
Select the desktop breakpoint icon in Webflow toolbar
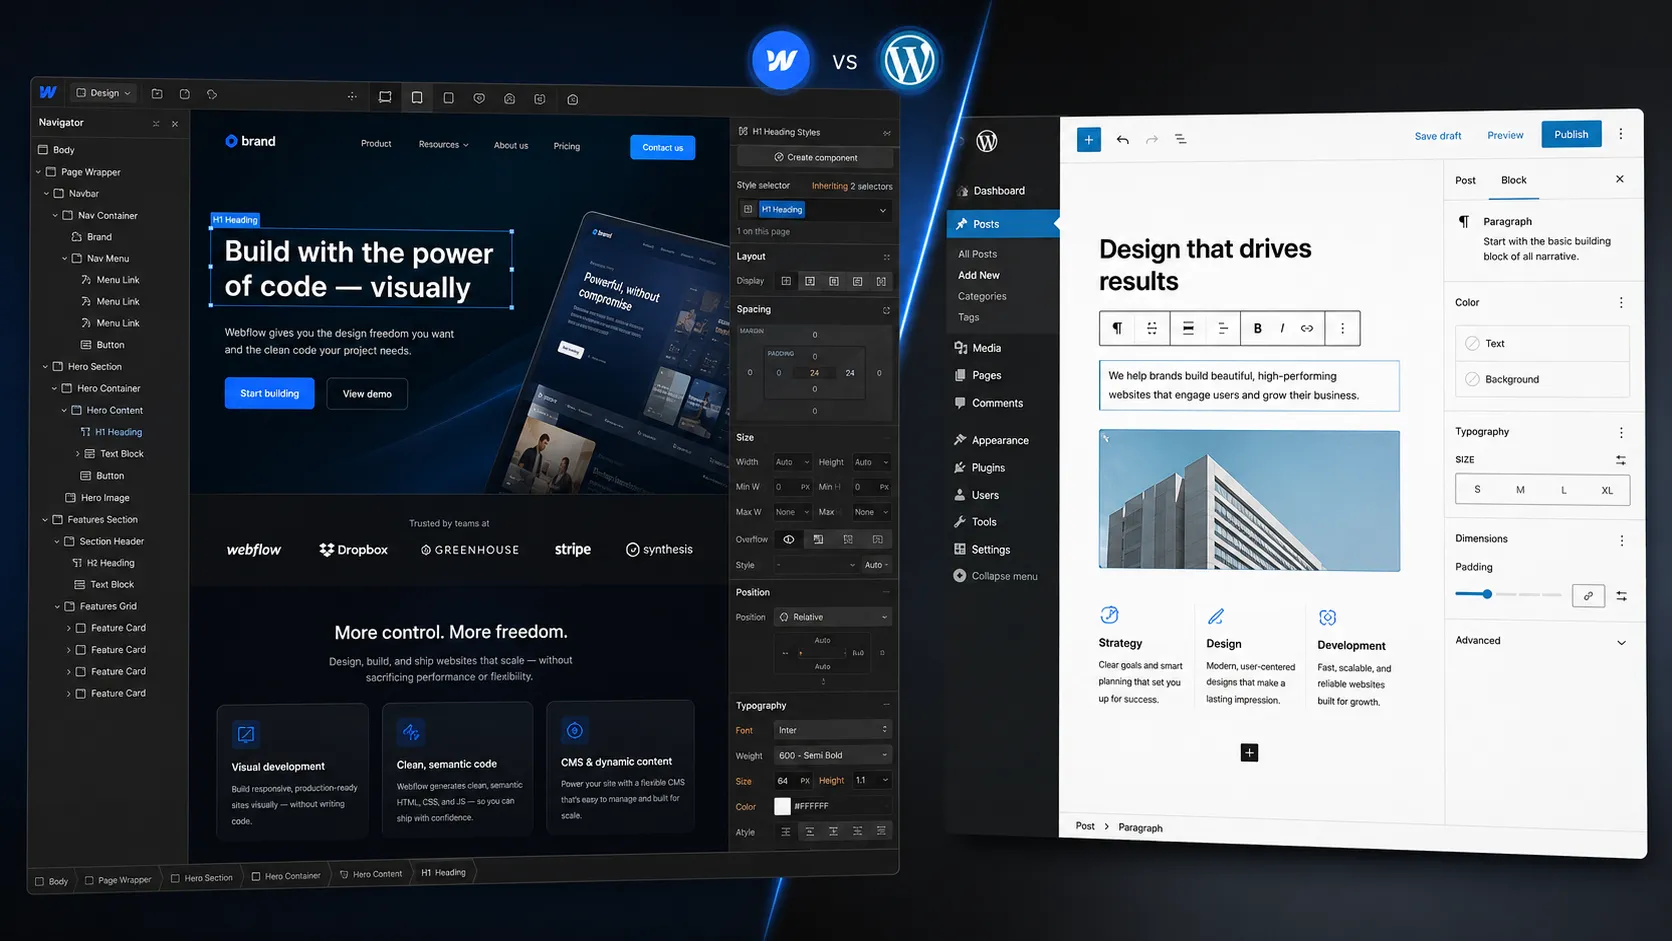(x=385, y=97)
